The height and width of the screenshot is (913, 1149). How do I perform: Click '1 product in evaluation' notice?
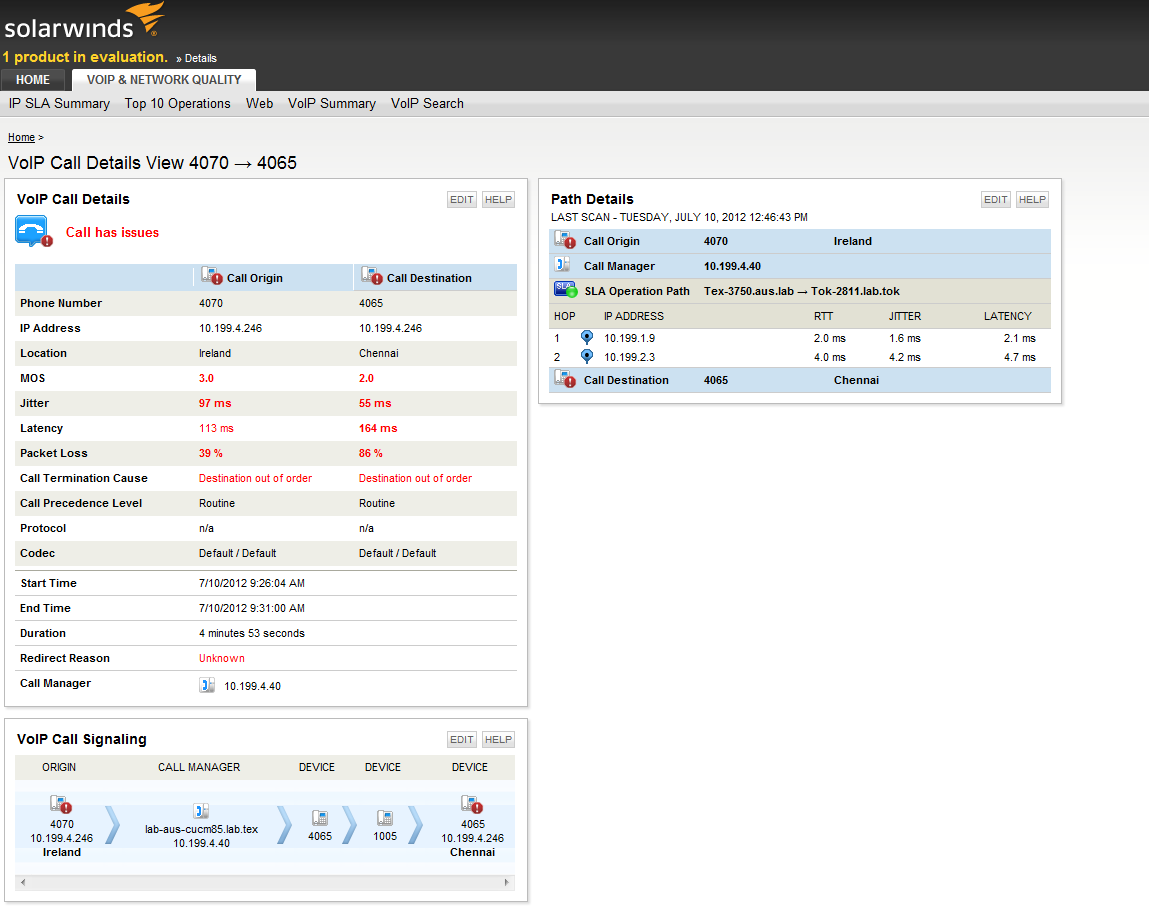pos(85,57)
